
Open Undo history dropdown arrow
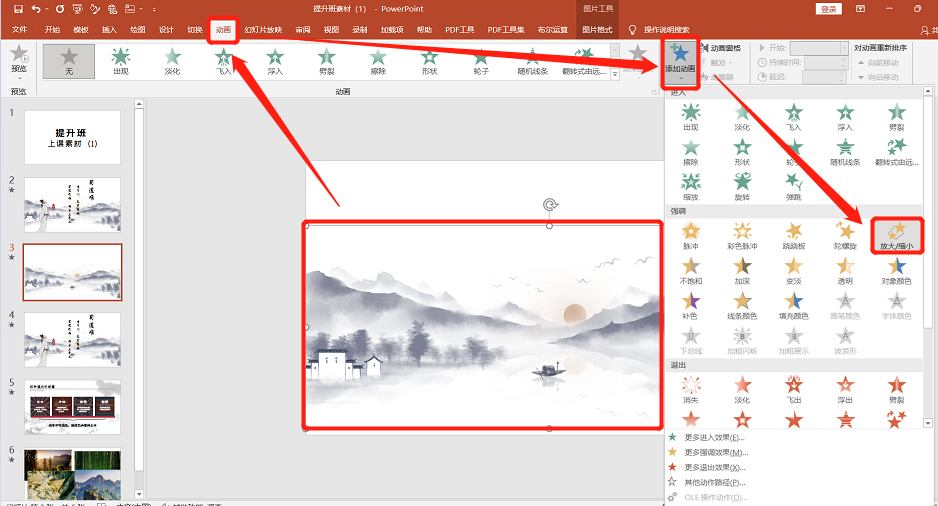[x=47, y=10]
